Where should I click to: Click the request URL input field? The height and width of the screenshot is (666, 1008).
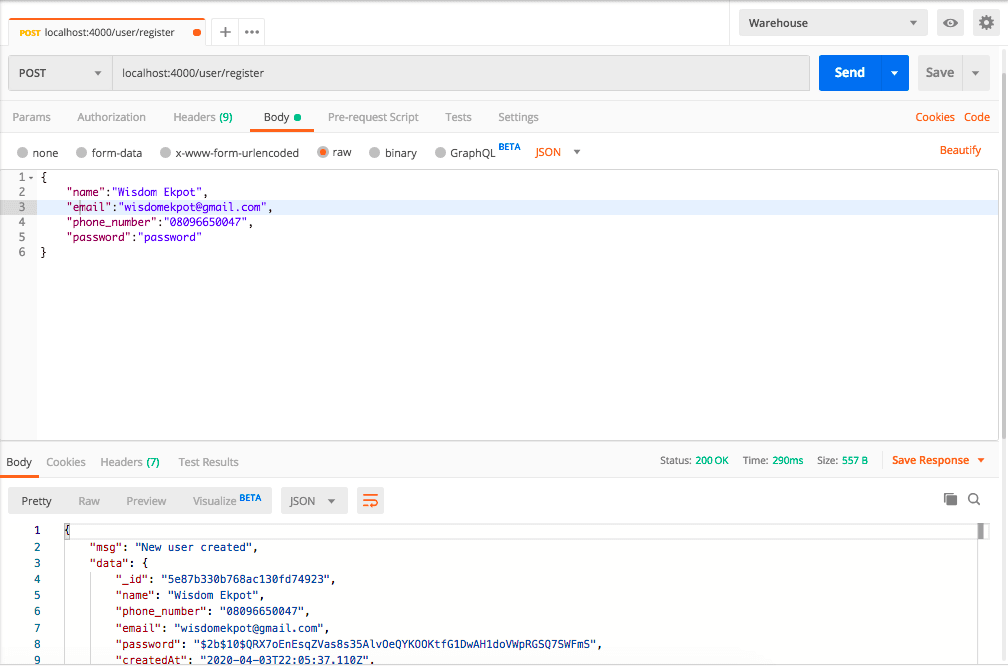pyautogui.click(x=460, y=73)
